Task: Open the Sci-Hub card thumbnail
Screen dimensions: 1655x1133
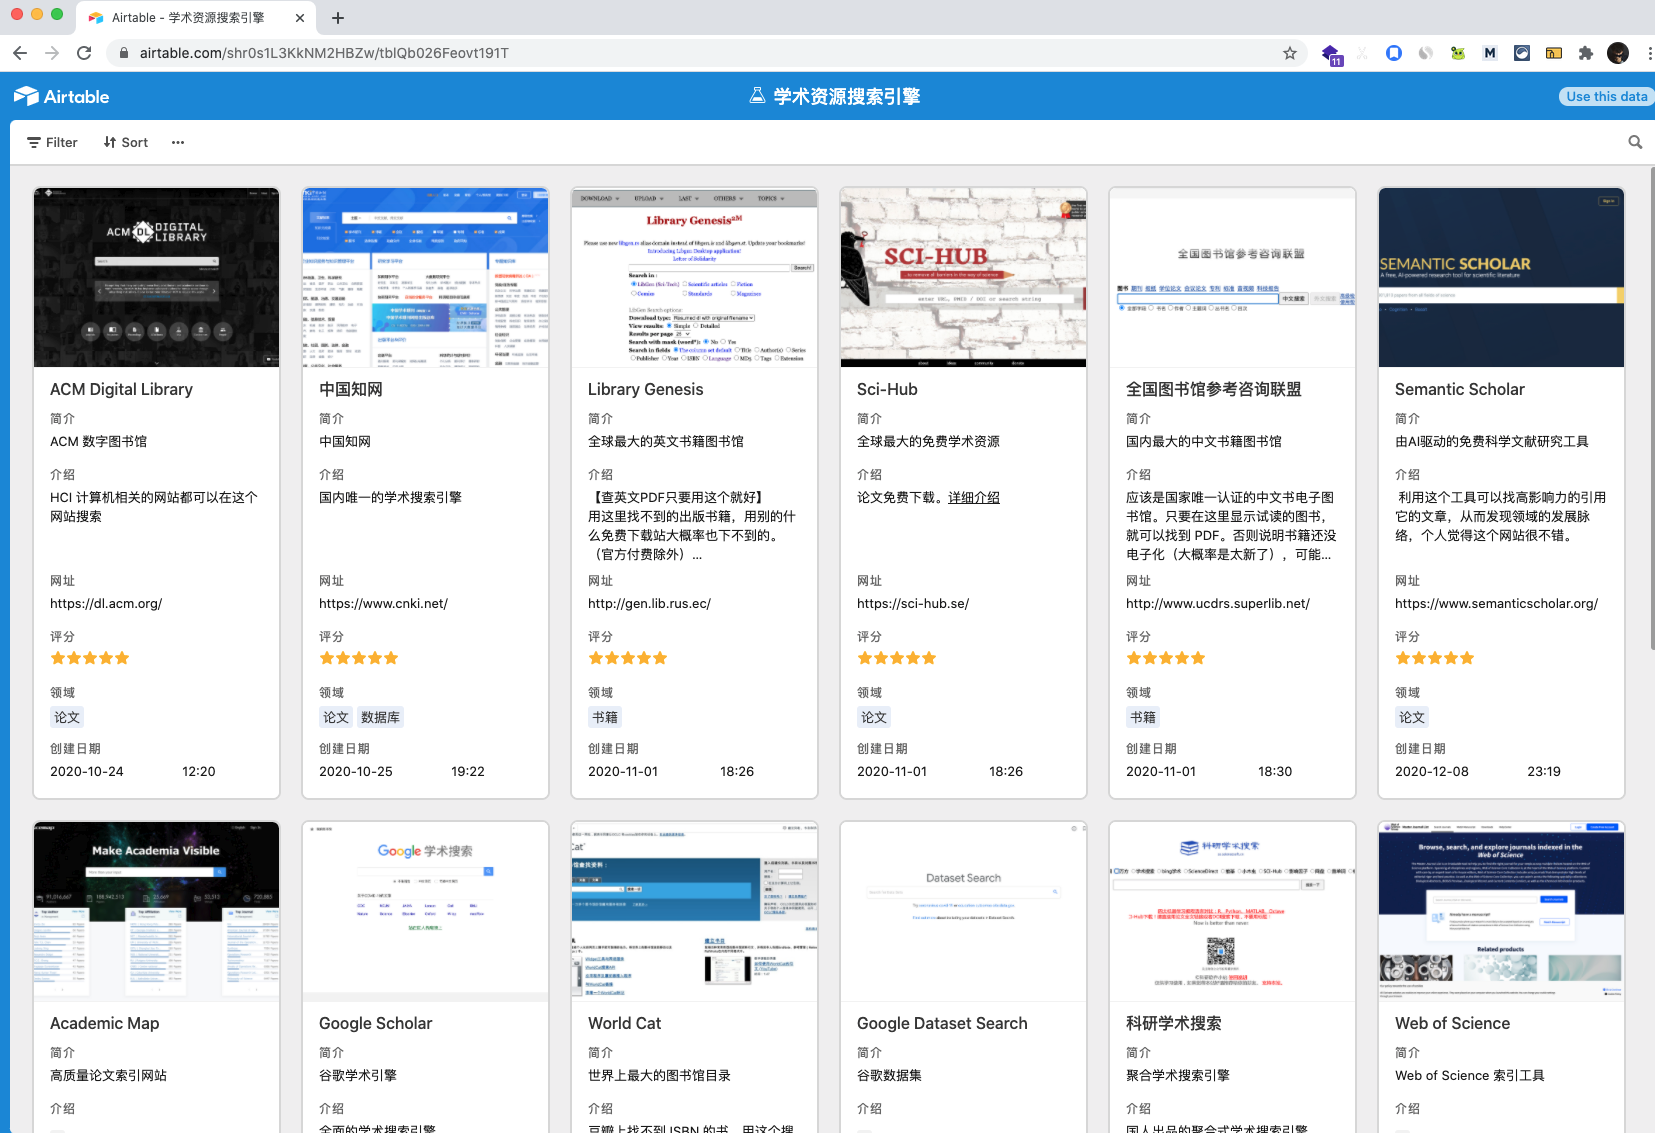Action: coord(963,277)
